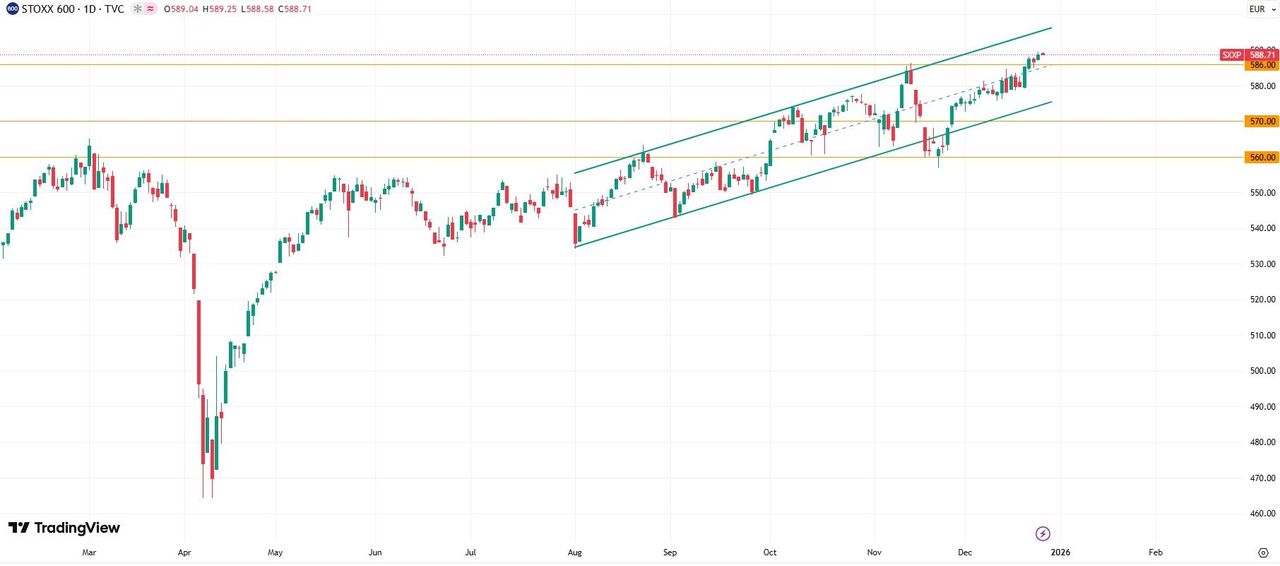Click the Aug label on time axis

pyautogui.click(x=575, y=552)
